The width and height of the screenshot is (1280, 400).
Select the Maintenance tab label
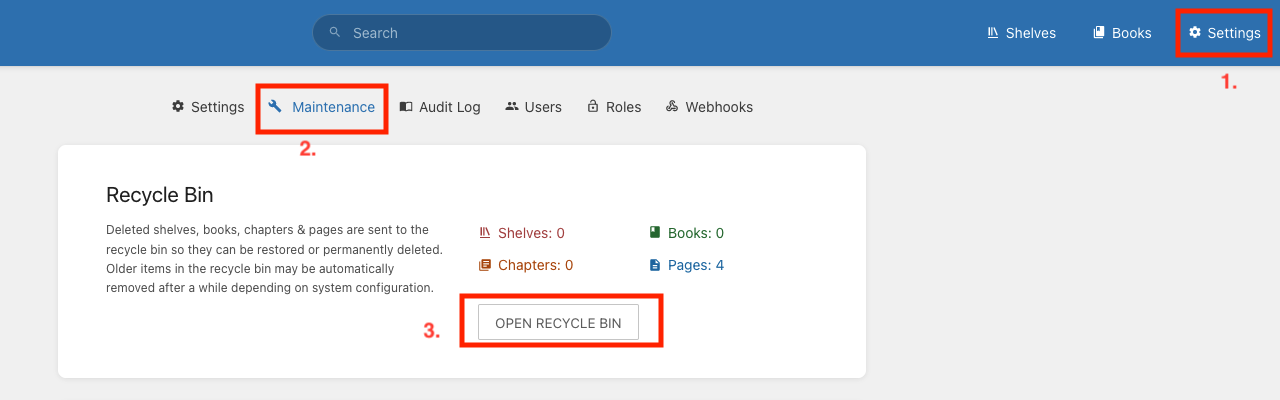[333, 107]
